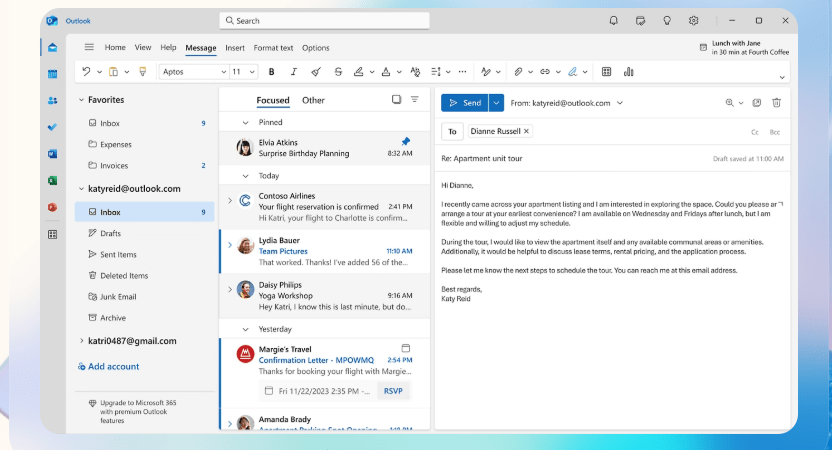832x450 pixels.
Task: Launch Excel from the sidebar
Action: 53,180
